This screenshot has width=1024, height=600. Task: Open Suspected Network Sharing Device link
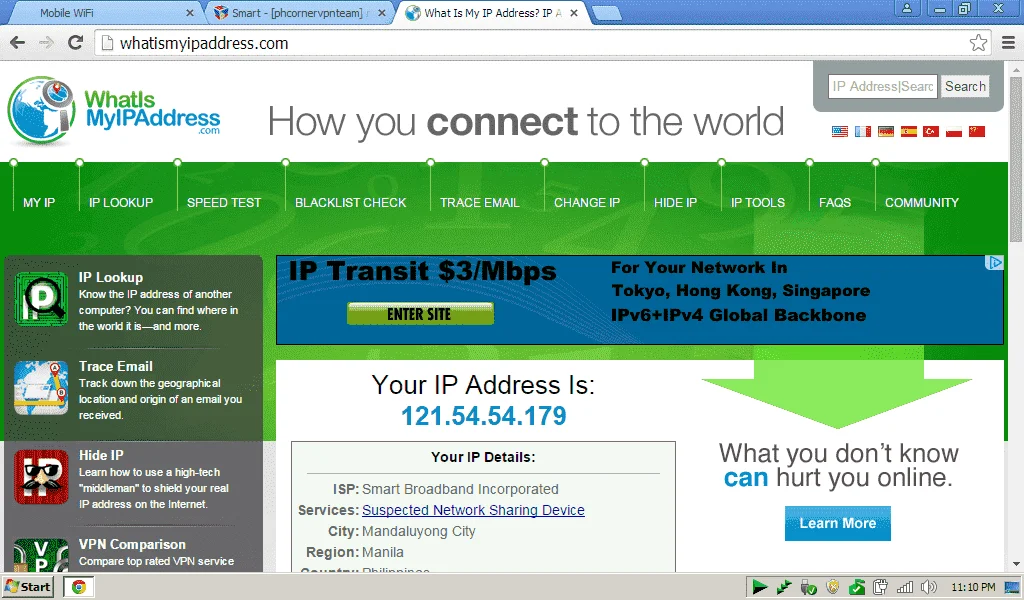473,510
